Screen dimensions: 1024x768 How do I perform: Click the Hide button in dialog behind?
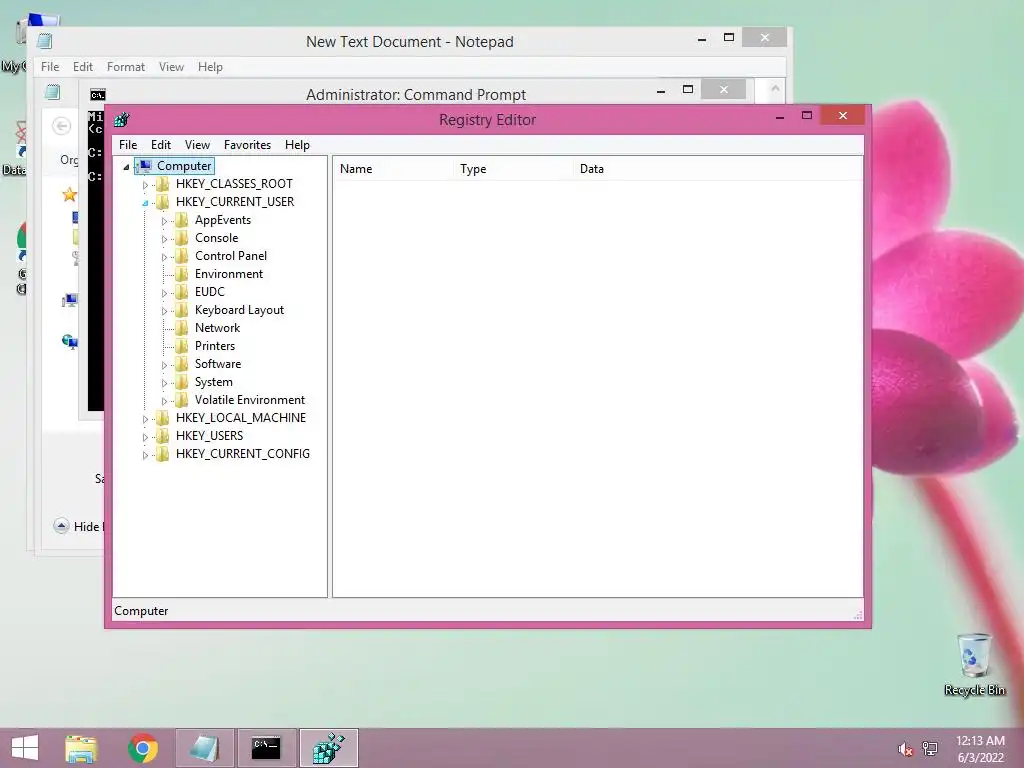(78, 526)
